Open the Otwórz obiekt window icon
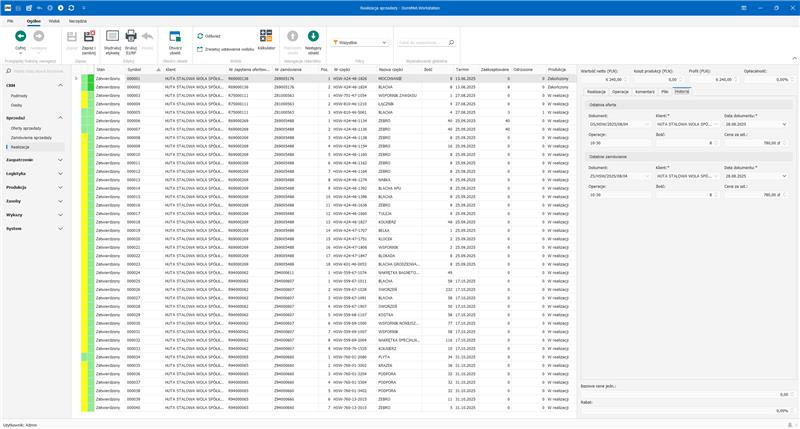This screenshot has height=429, width=800. click(175, 37)
